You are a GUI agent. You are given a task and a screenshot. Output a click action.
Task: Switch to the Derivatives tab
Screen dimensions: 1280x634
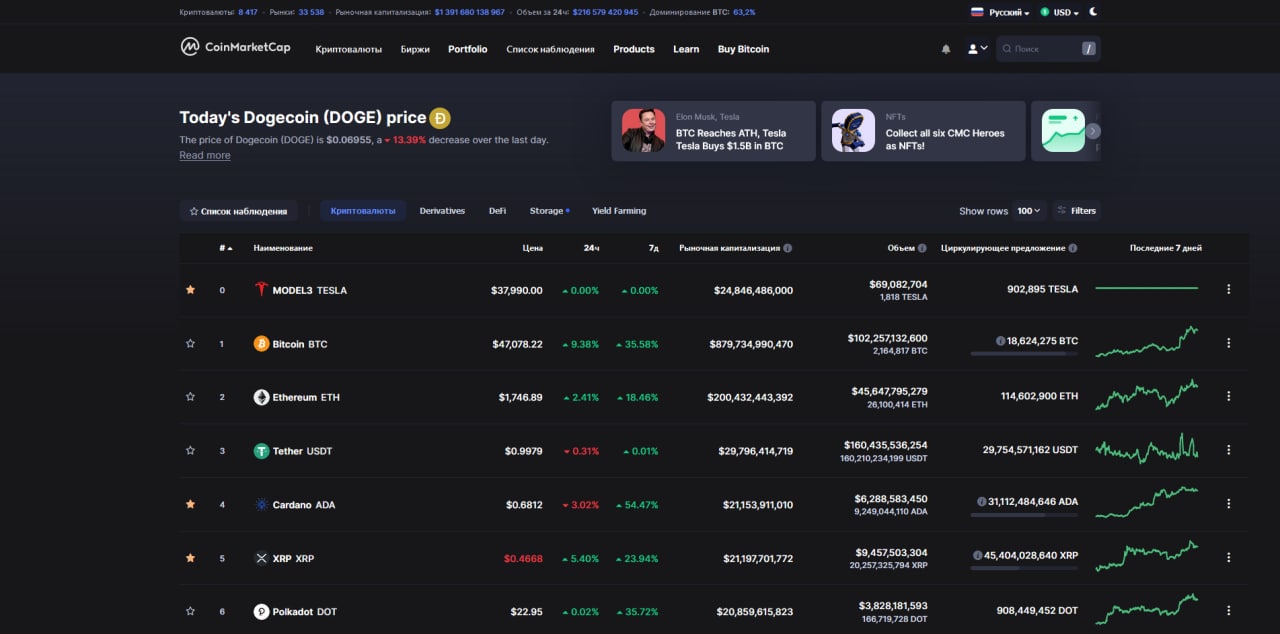(x=442, y=211)
